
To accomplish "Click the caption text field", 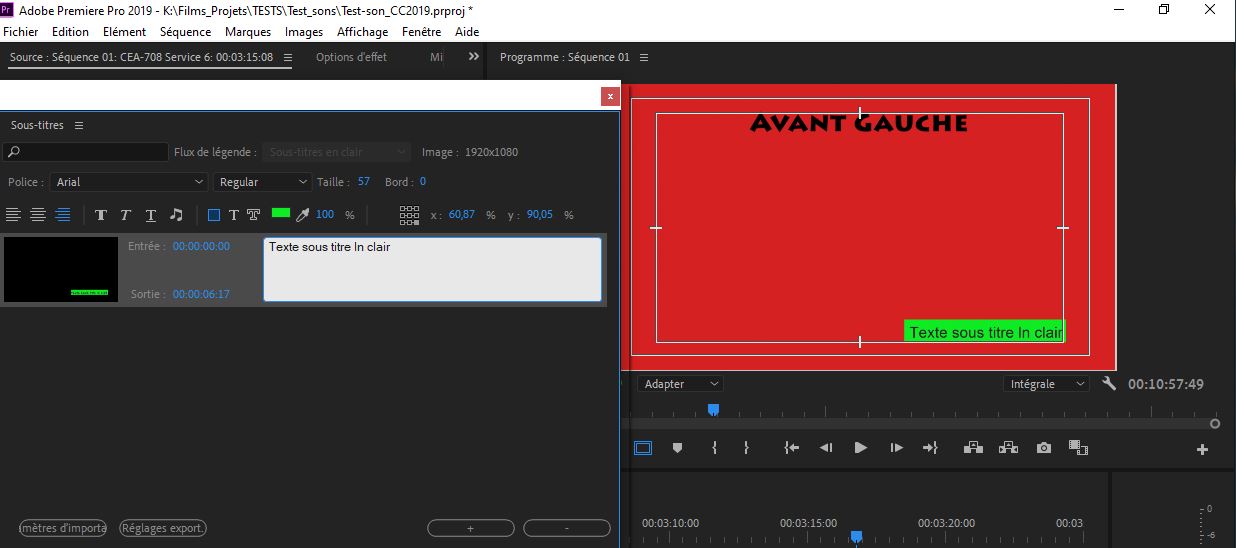I will coord(432,269).
